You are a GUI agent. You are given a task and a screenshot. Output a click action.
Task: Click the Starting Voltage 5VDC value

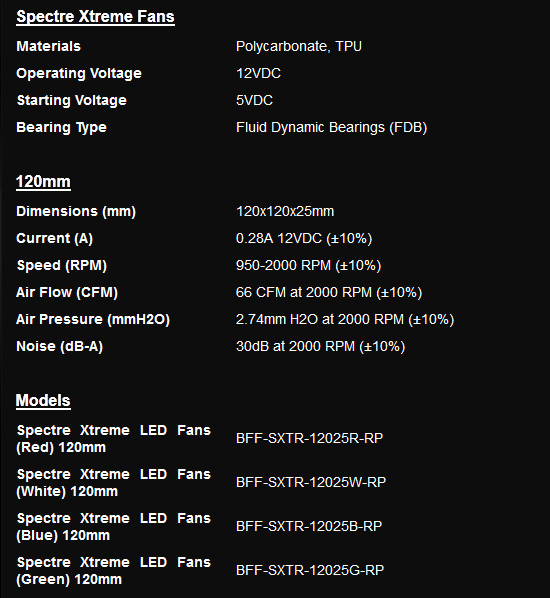coord(254,100)
